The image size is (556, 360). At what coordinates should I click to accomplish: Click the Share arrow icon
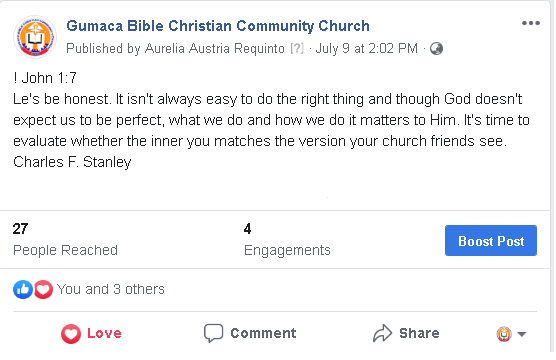coord(382,333)
